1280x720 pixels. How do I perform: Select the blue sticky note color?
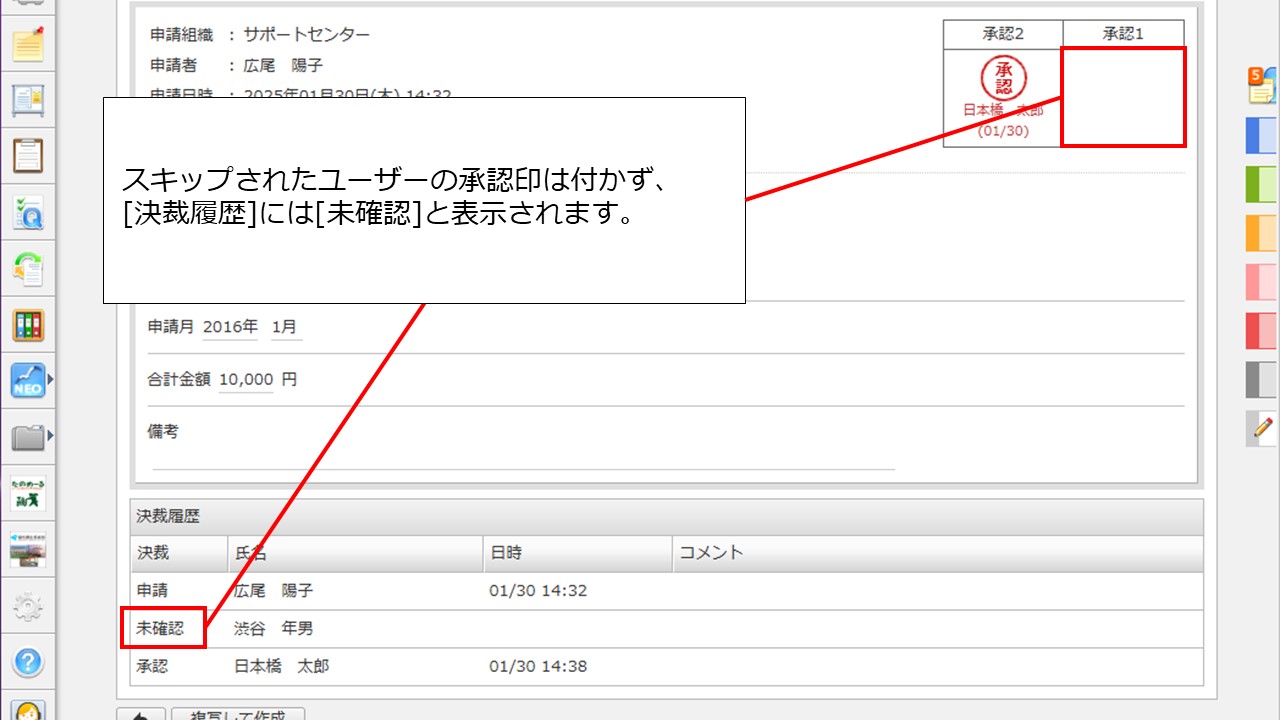point(1262,136)
